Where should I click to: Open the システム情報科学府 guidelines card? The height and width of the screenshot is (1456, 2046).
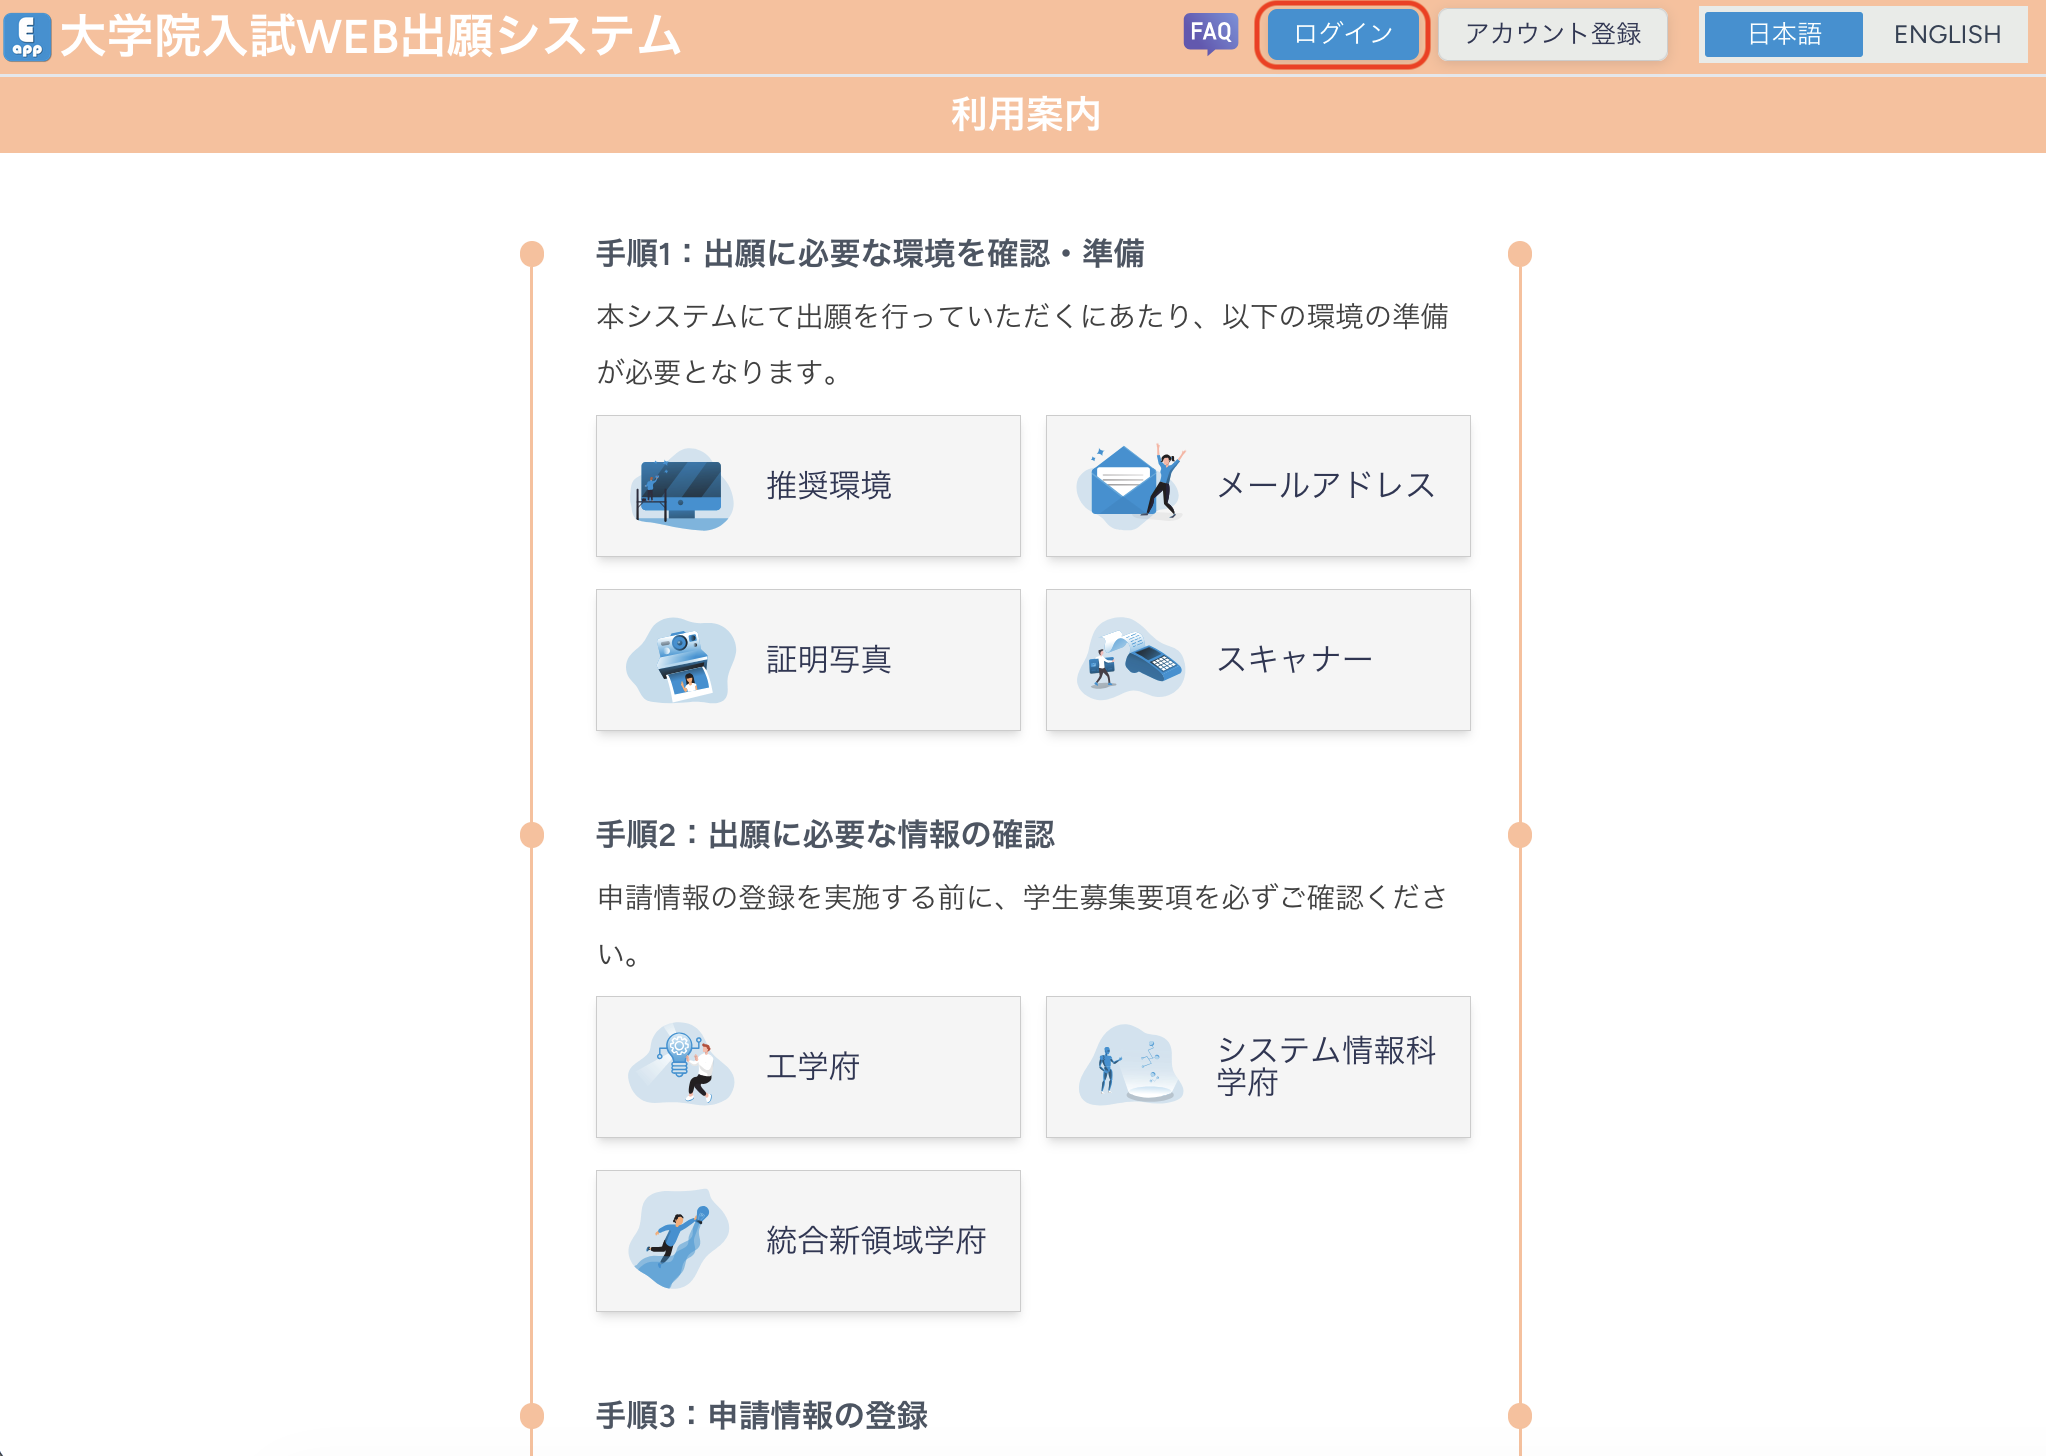(1258, 1067)
